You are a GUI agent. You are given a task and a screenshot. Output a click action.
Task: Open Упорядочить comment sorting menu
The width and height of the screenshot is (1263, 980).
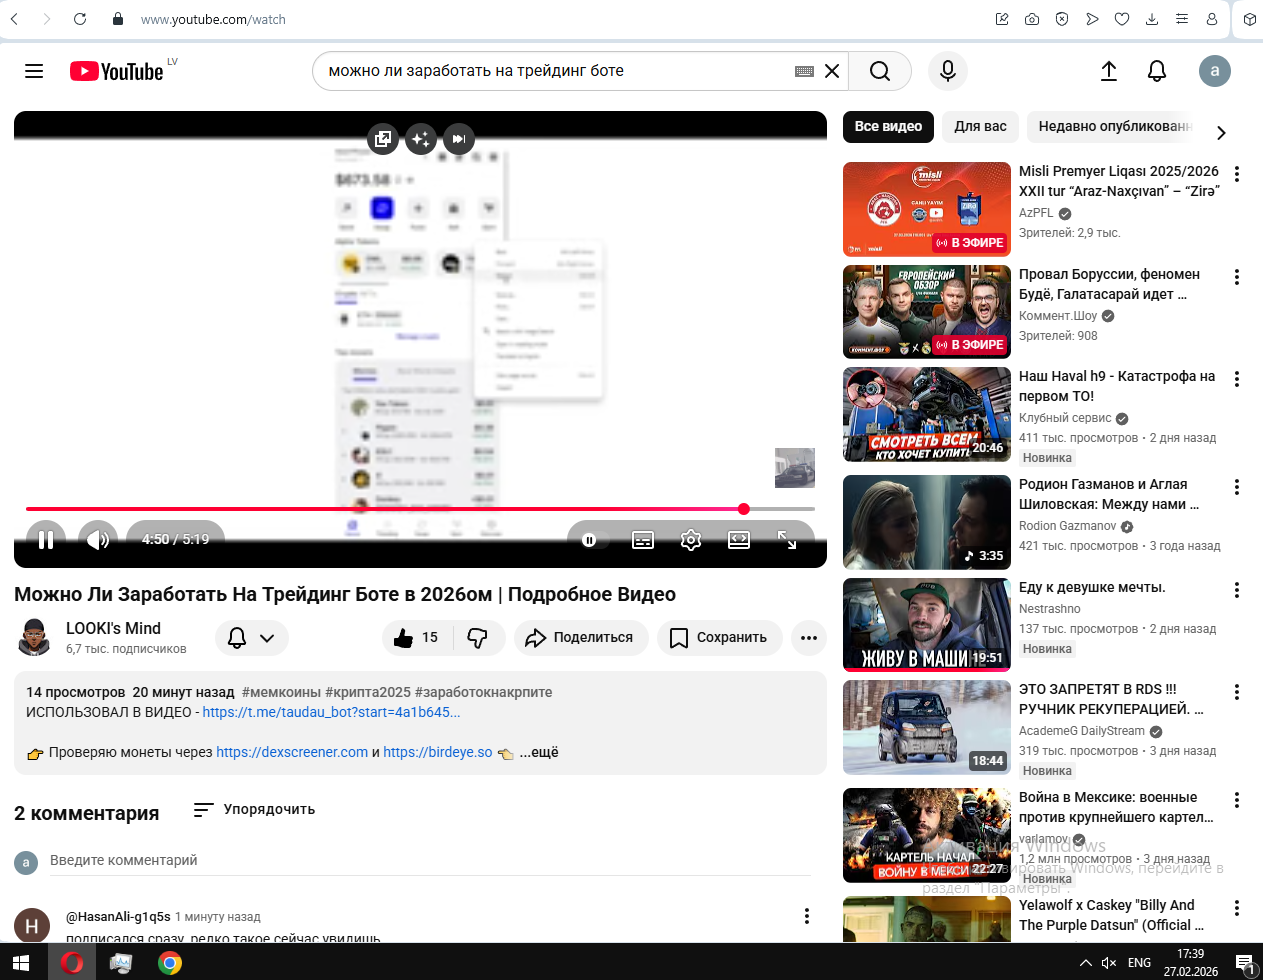(255, 809)
